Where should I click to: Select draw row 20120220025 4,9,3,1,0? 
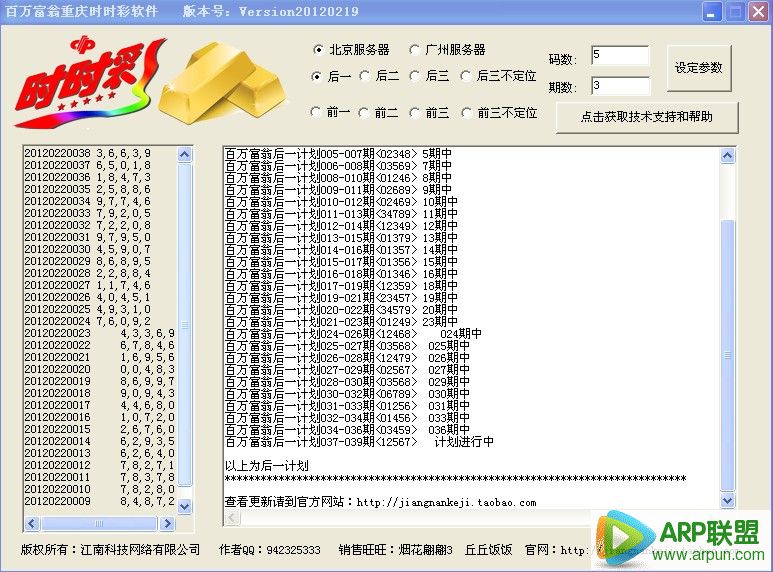[x=88, y=309]
